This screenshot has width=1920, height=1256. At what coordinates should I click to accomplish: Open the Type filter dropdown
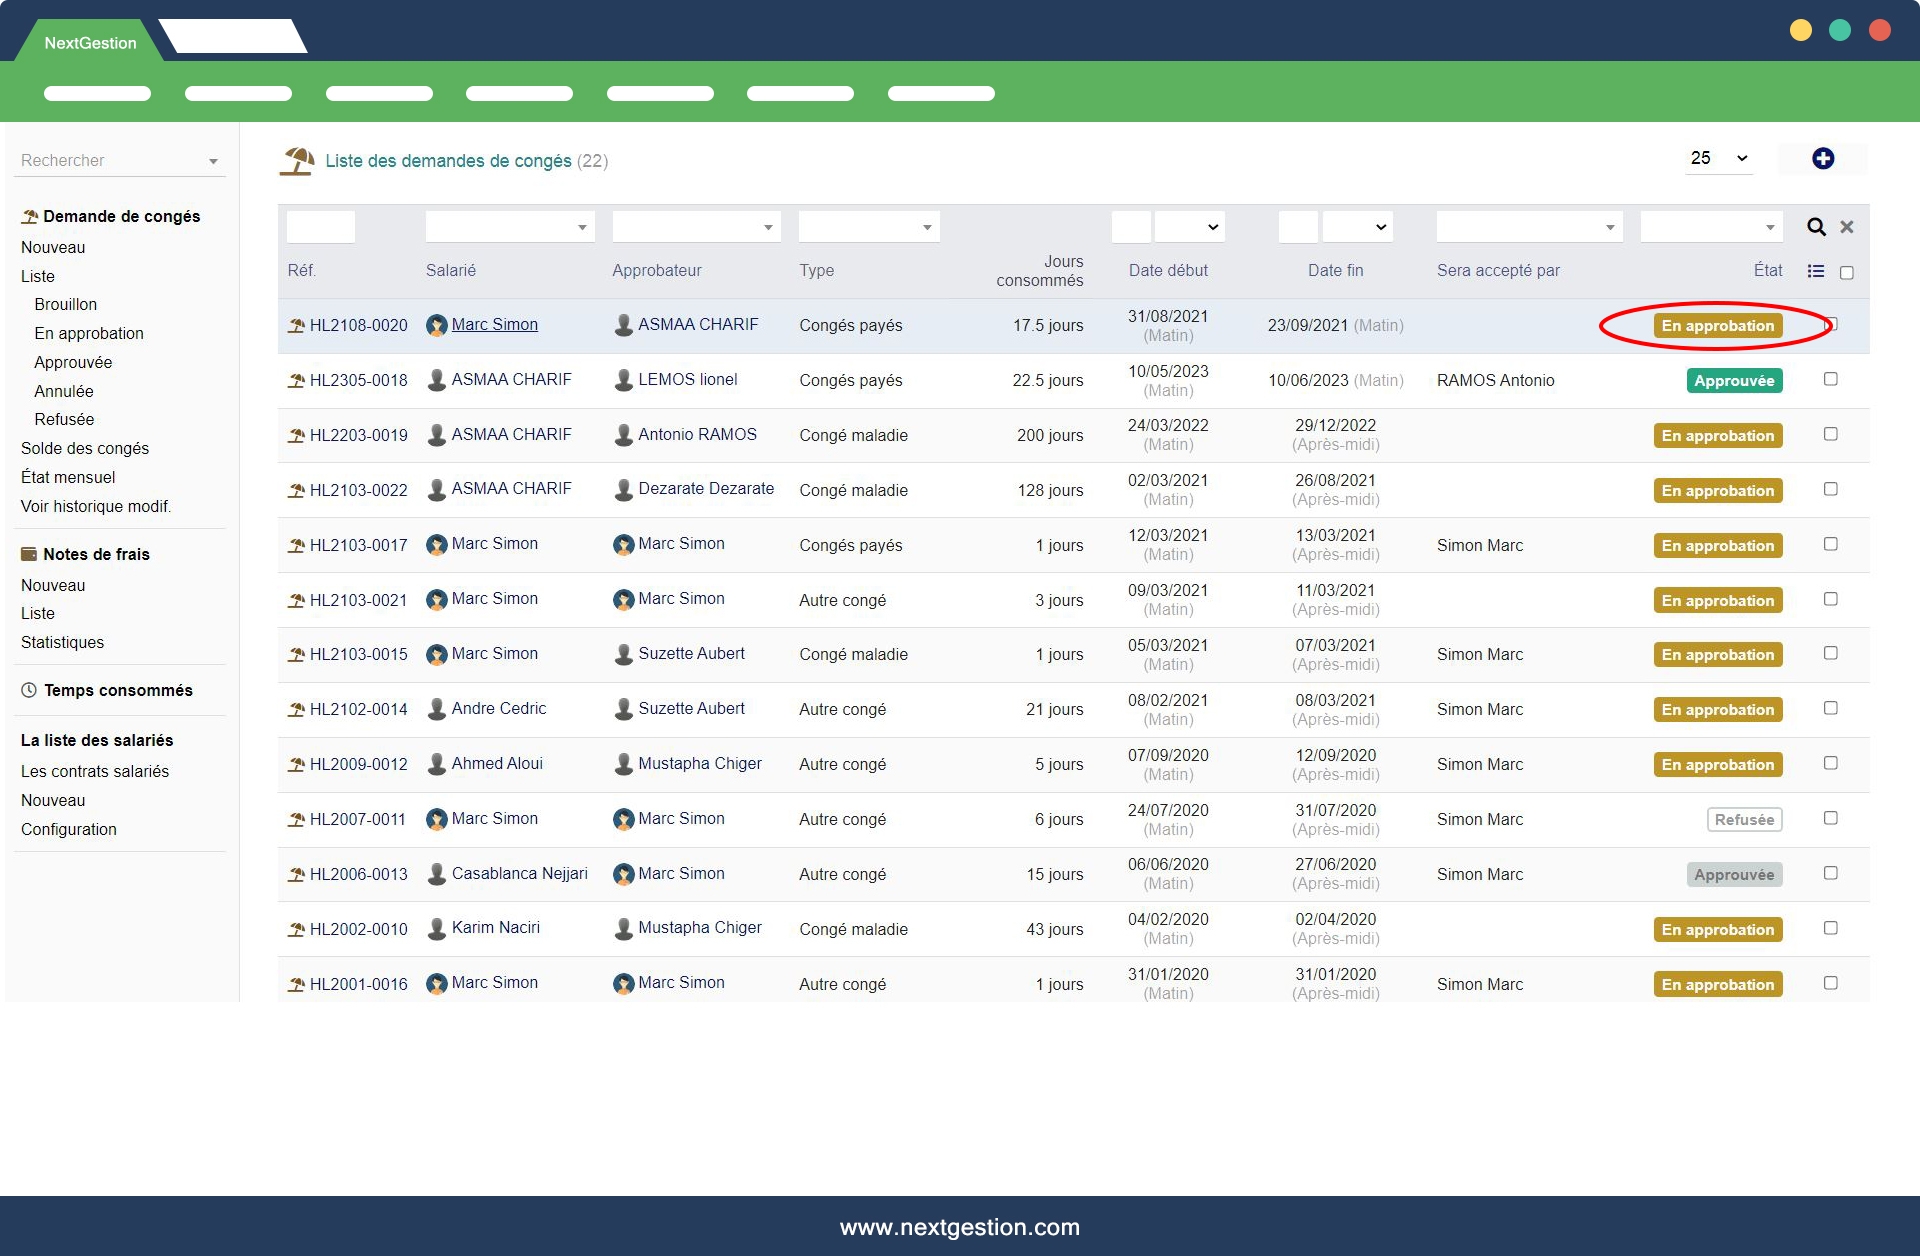click(x=868, y=227)
